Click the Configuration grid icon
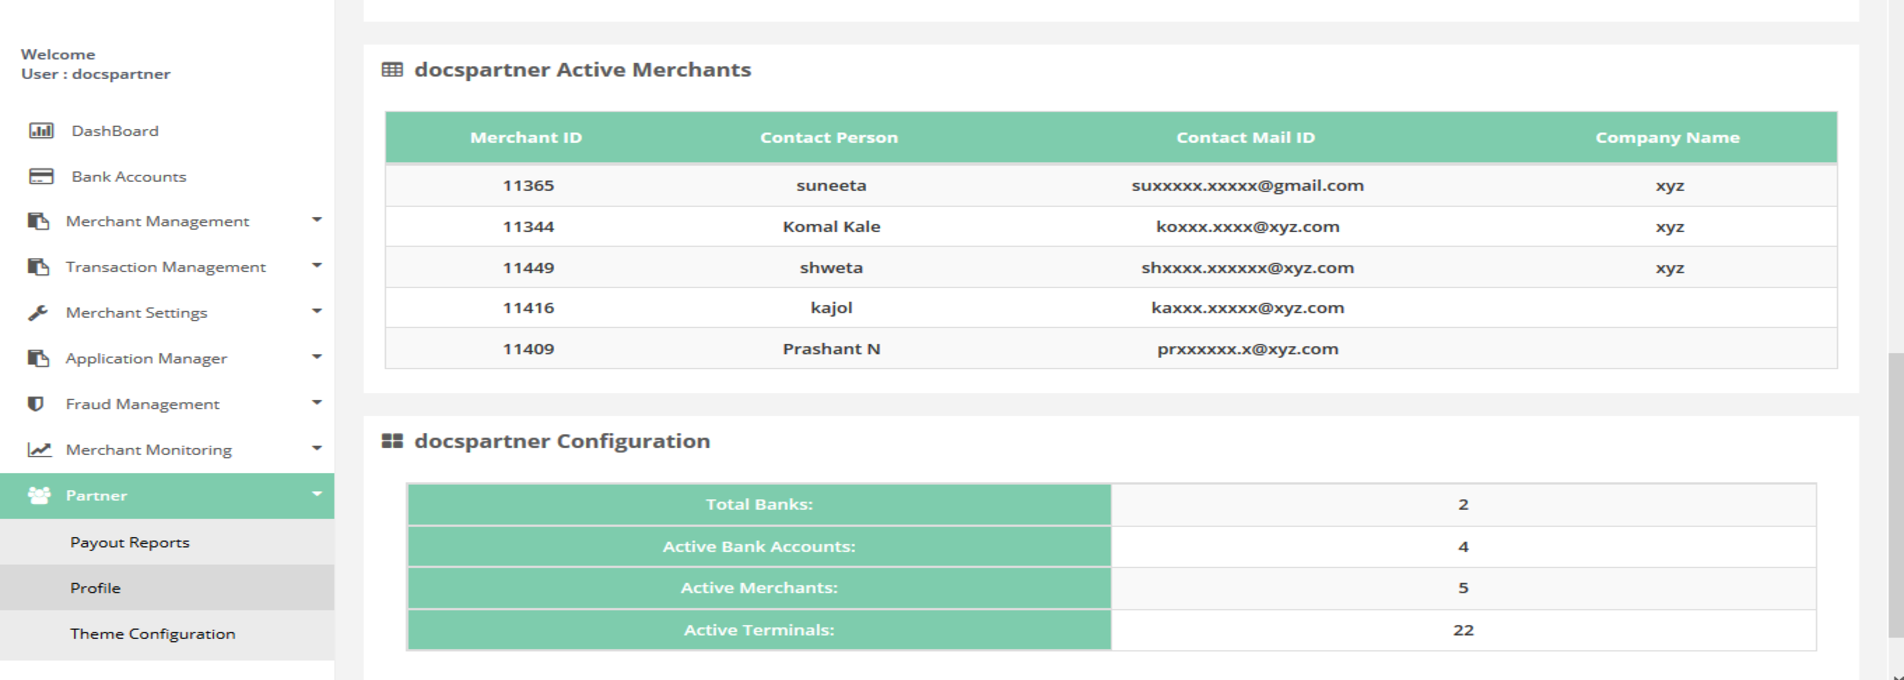Image resolution: width=1904 pixels, height=680 pixels. (392, 441)
